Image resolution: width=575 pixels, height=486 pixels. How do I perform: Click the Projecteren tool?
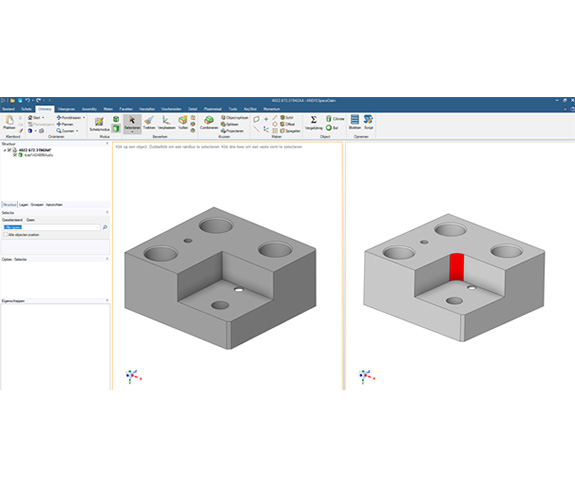tap(232, 131)
